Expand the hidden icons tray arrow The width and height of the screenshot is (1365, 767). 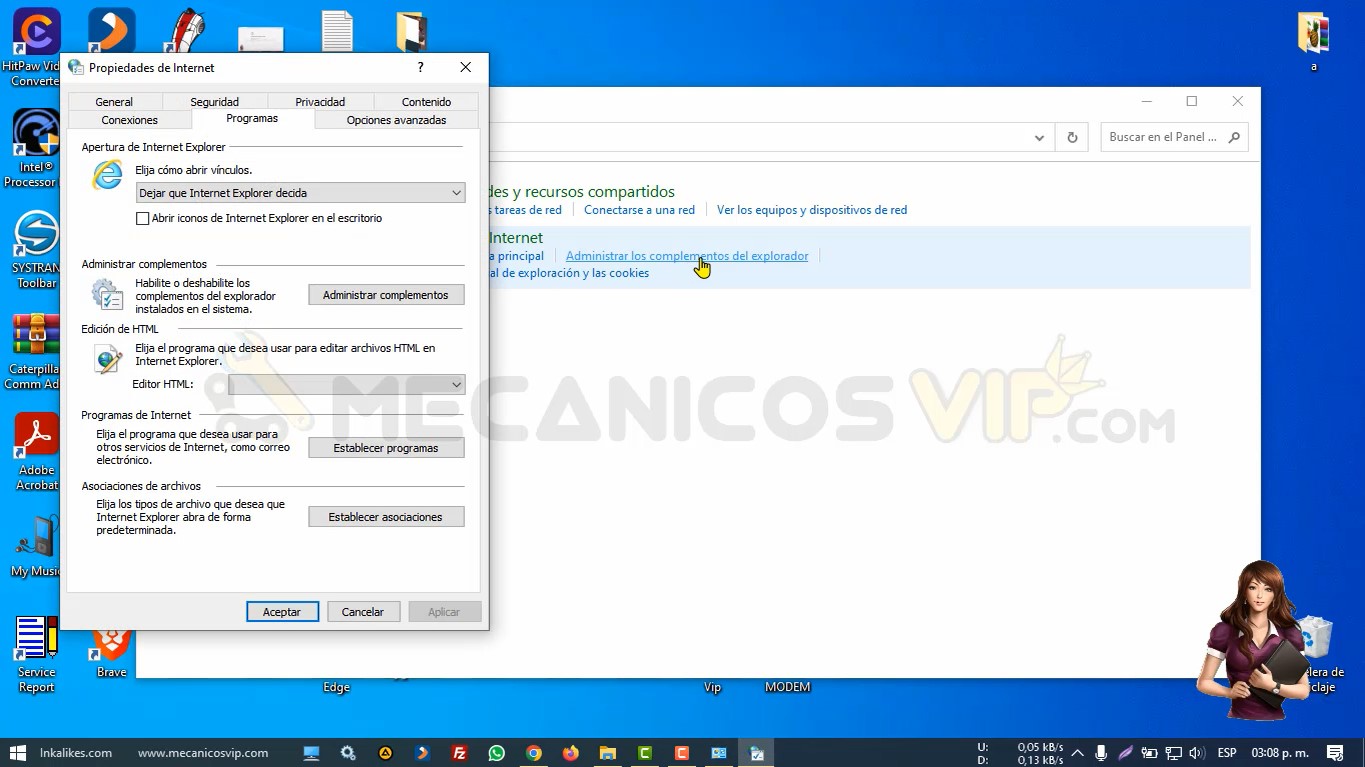point(1078,752)
